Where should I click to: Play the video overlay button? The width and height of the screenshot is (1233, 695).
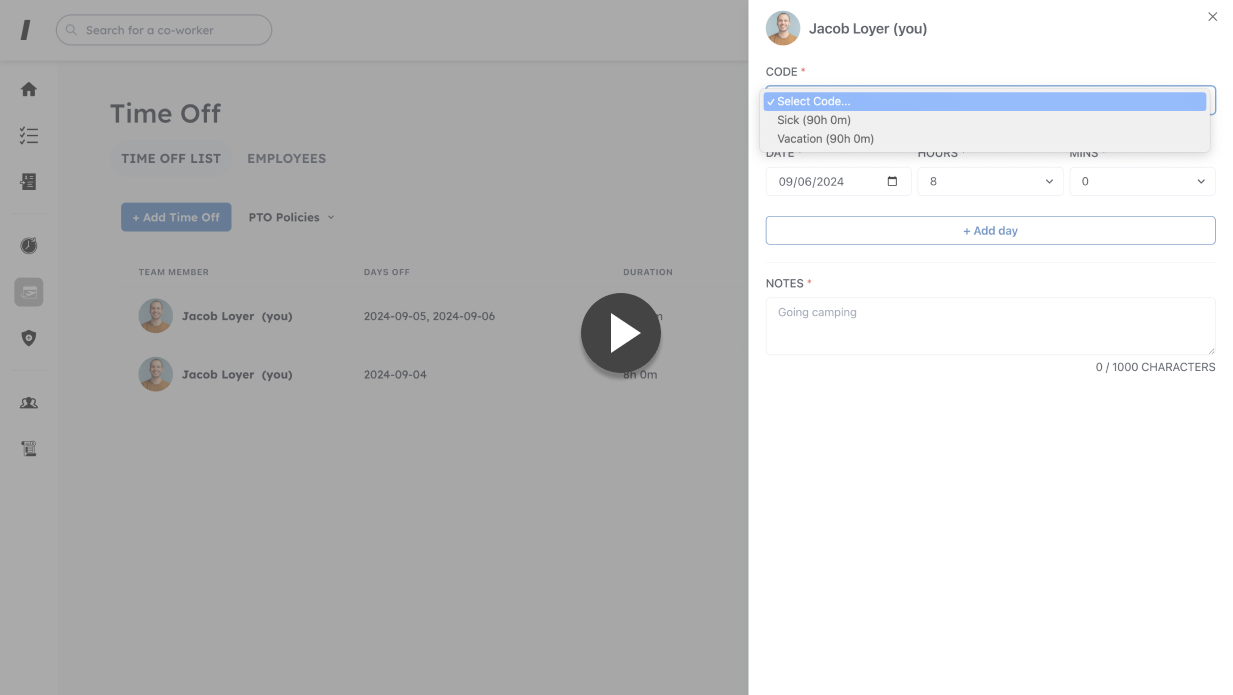tap(621, 333)
